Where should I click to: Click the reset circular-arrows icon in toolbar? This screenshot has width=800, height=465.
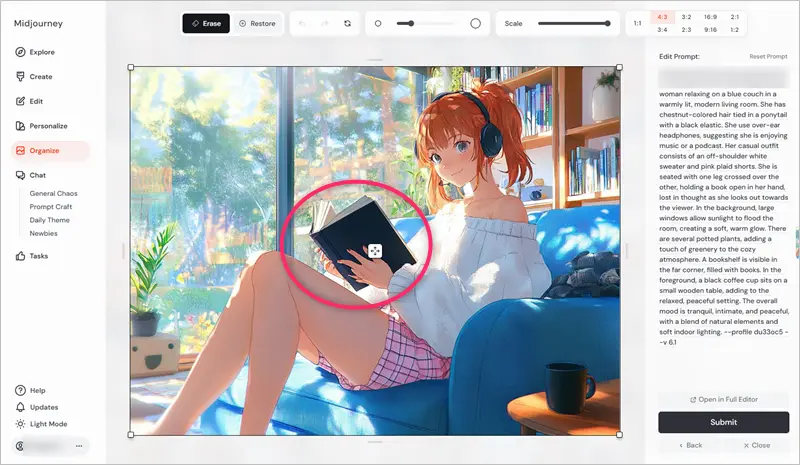347,23
